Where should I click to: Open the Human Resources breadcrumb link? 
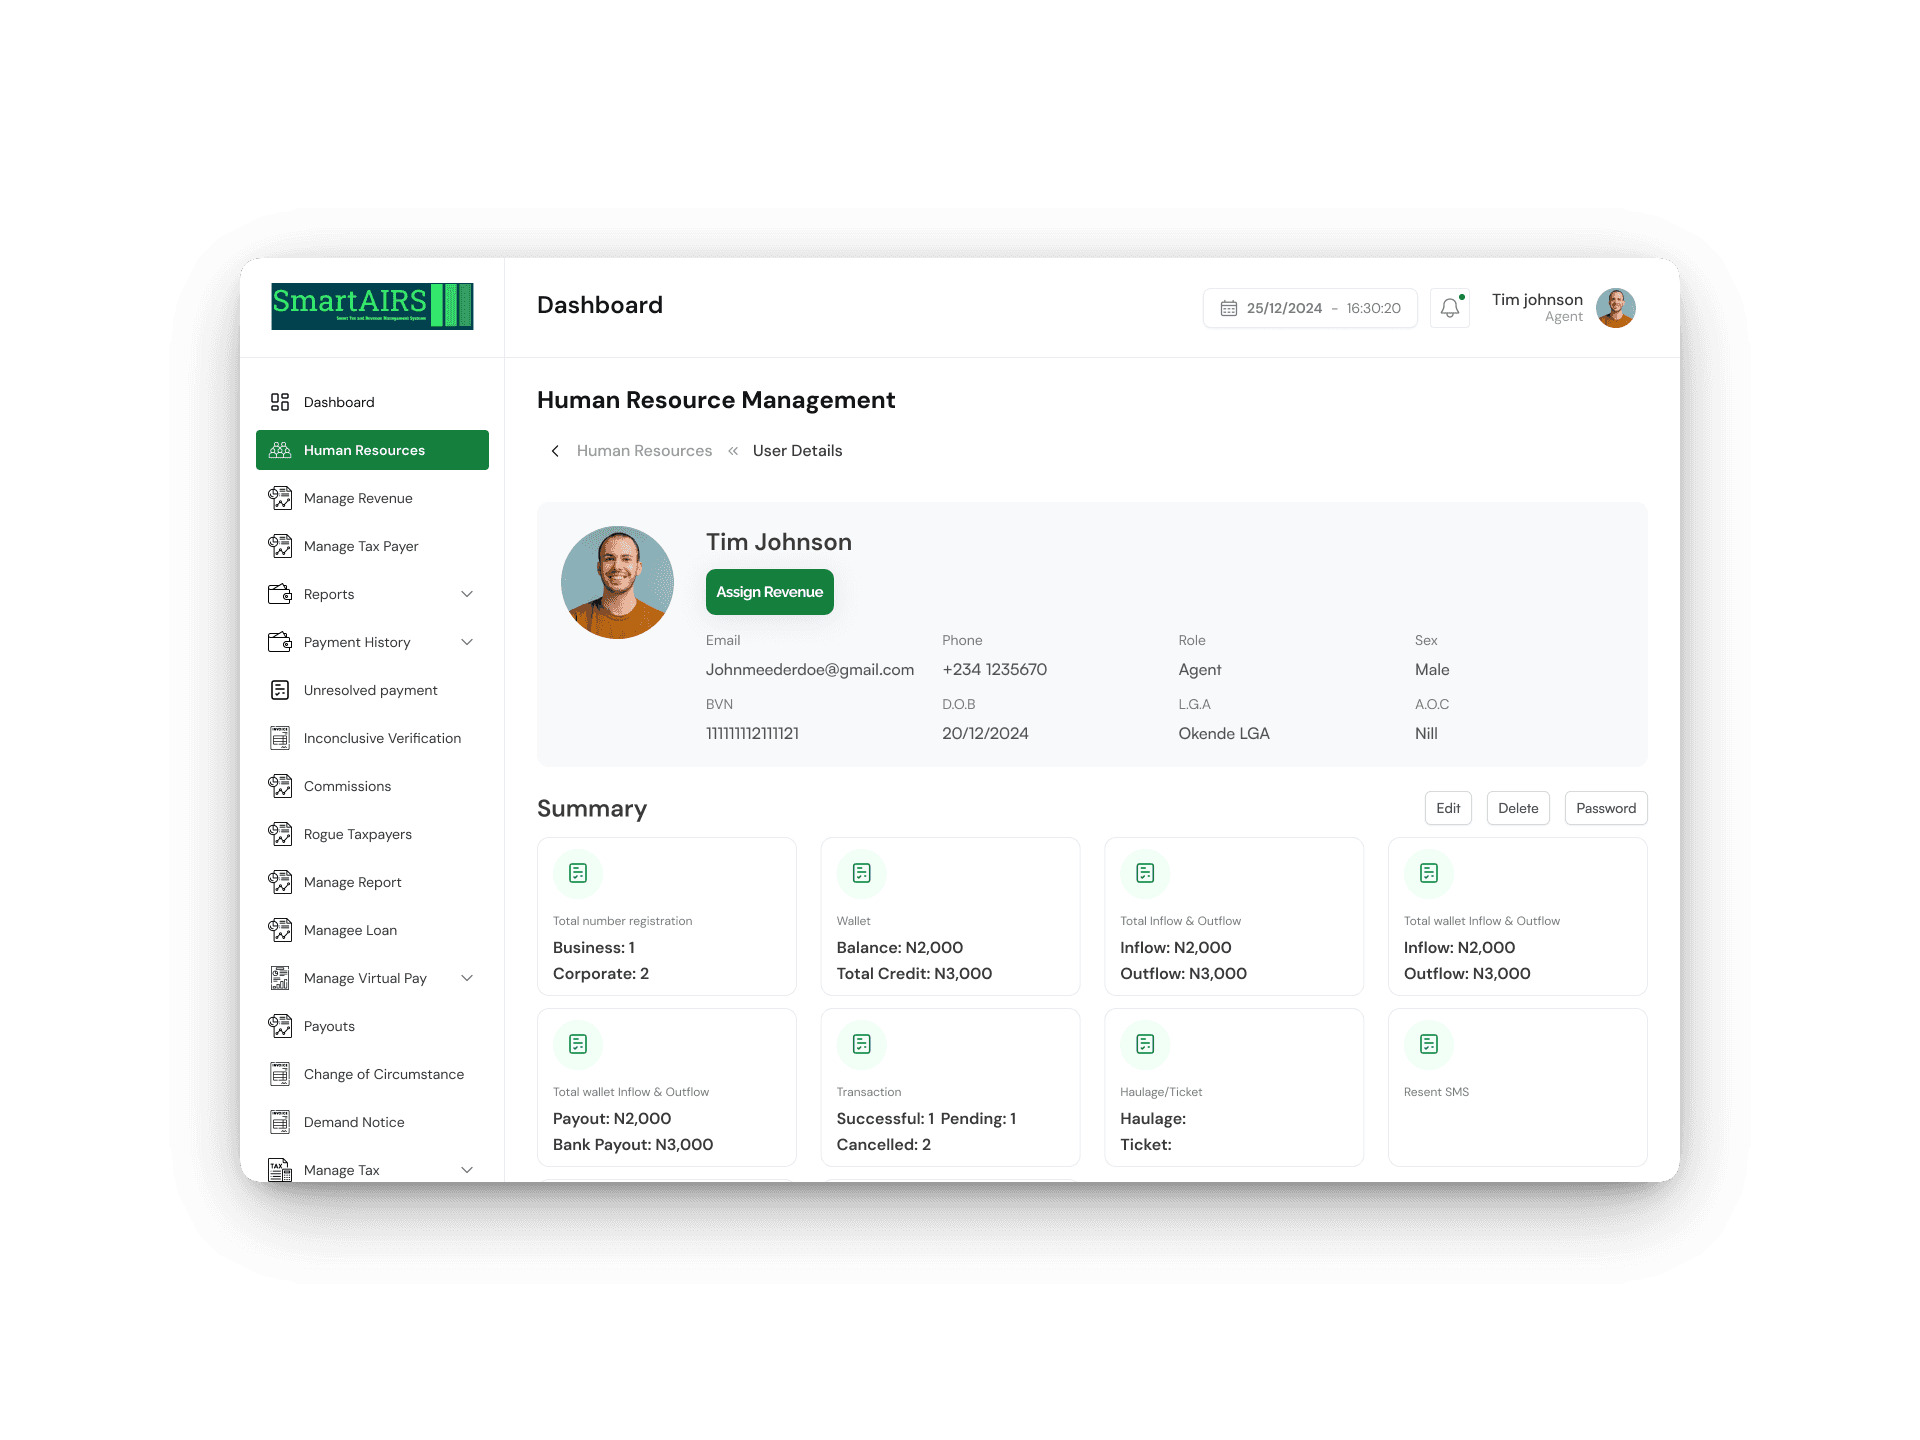tap(644, 451)
